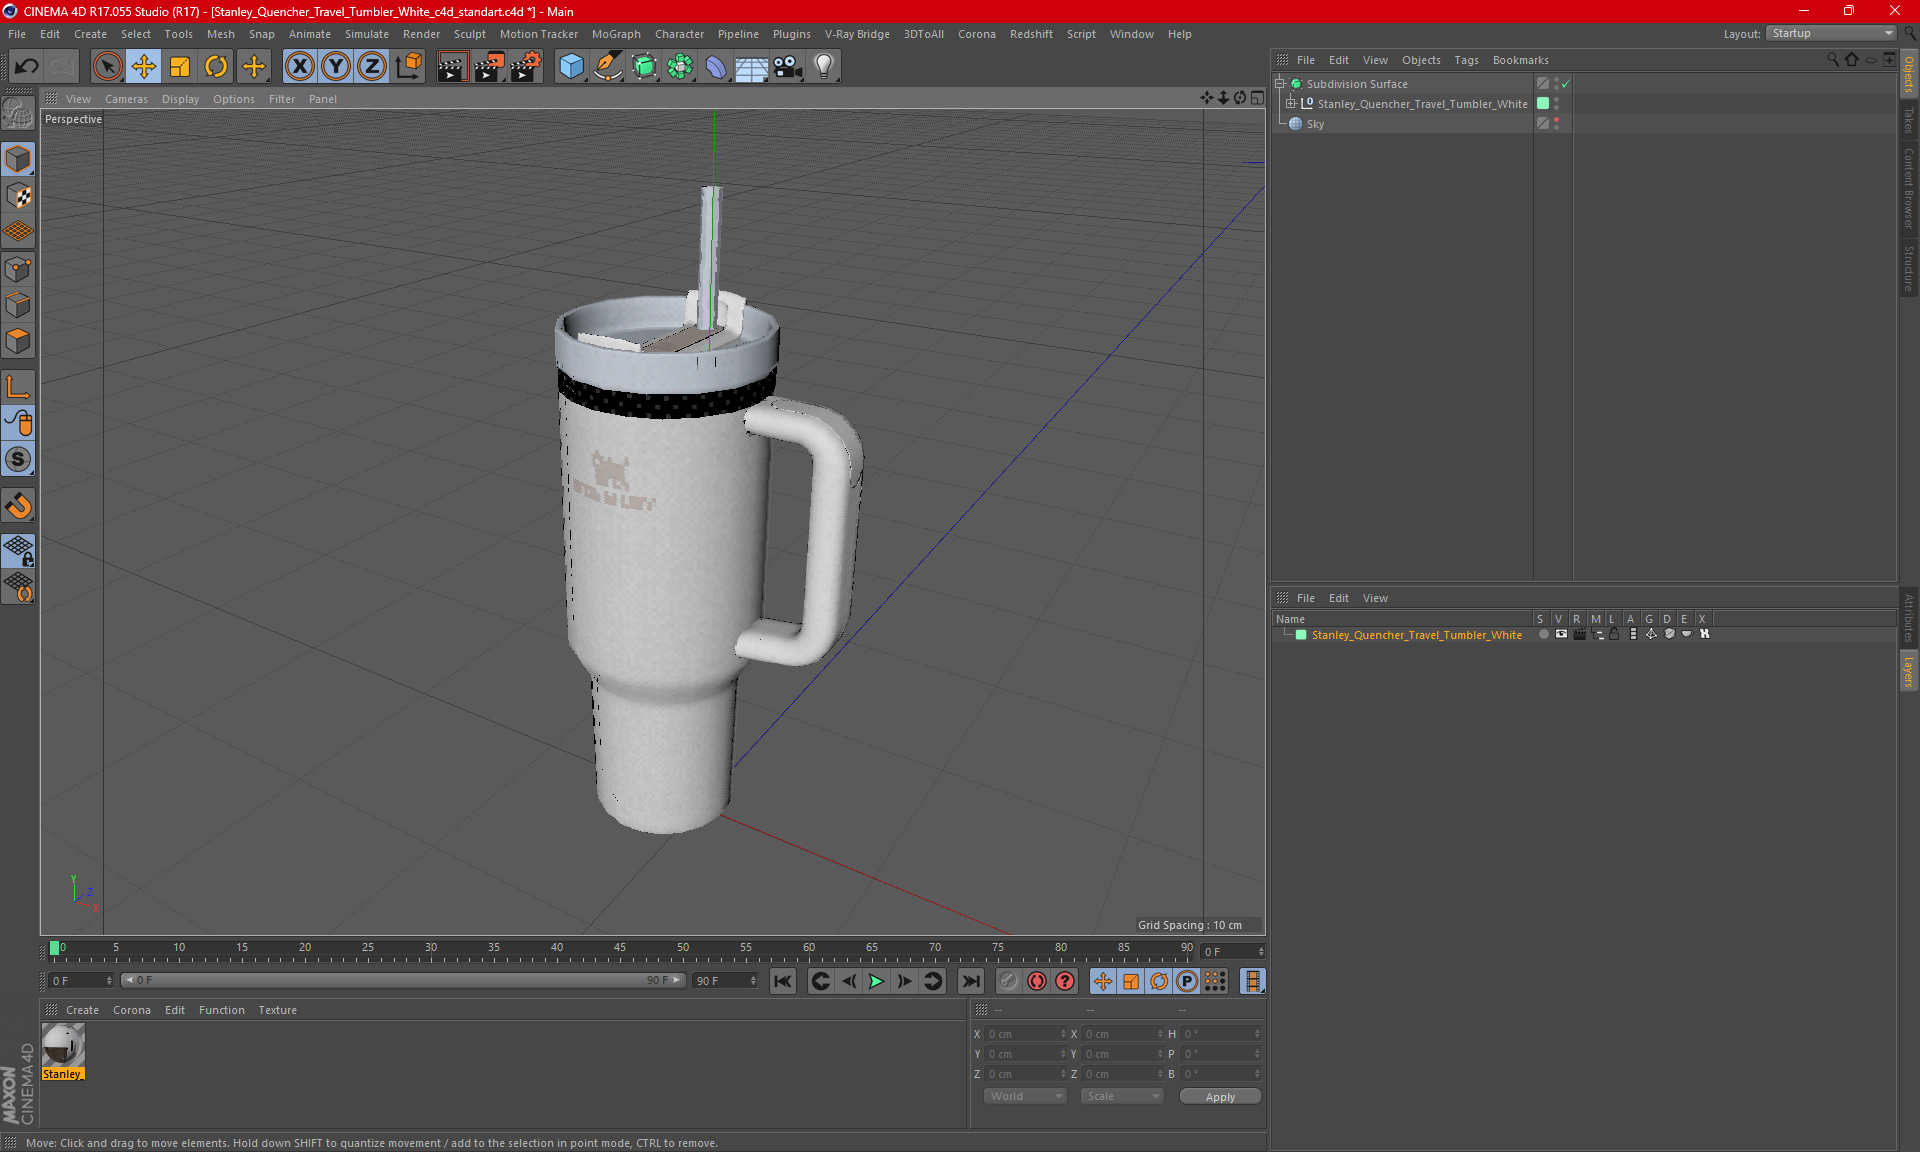Screen dimensions: 1920x1152
Task: Click Stanley layer color swatch
Action: 1301,635
